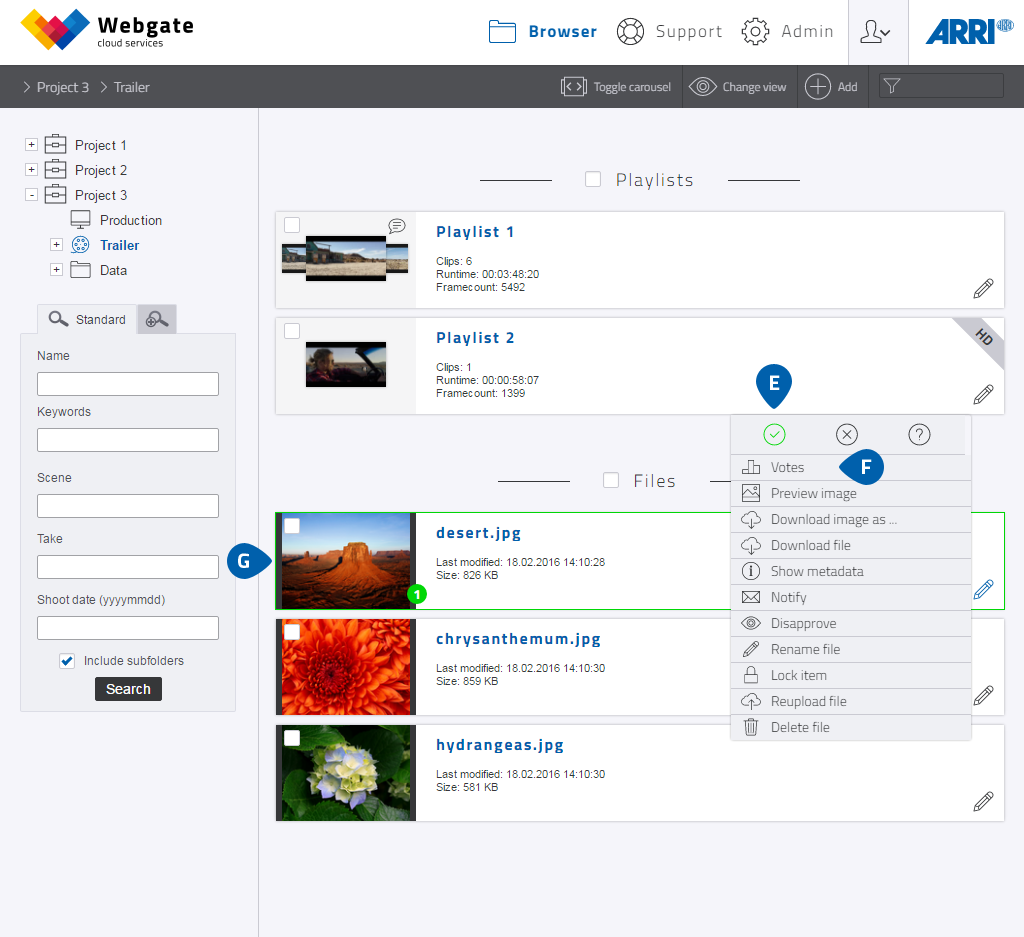Click chrysanthemum.jpg edit pencil icon
The width and height of the screenshot is (1024, 937).
pyautogui.click(x=983, y=695)
